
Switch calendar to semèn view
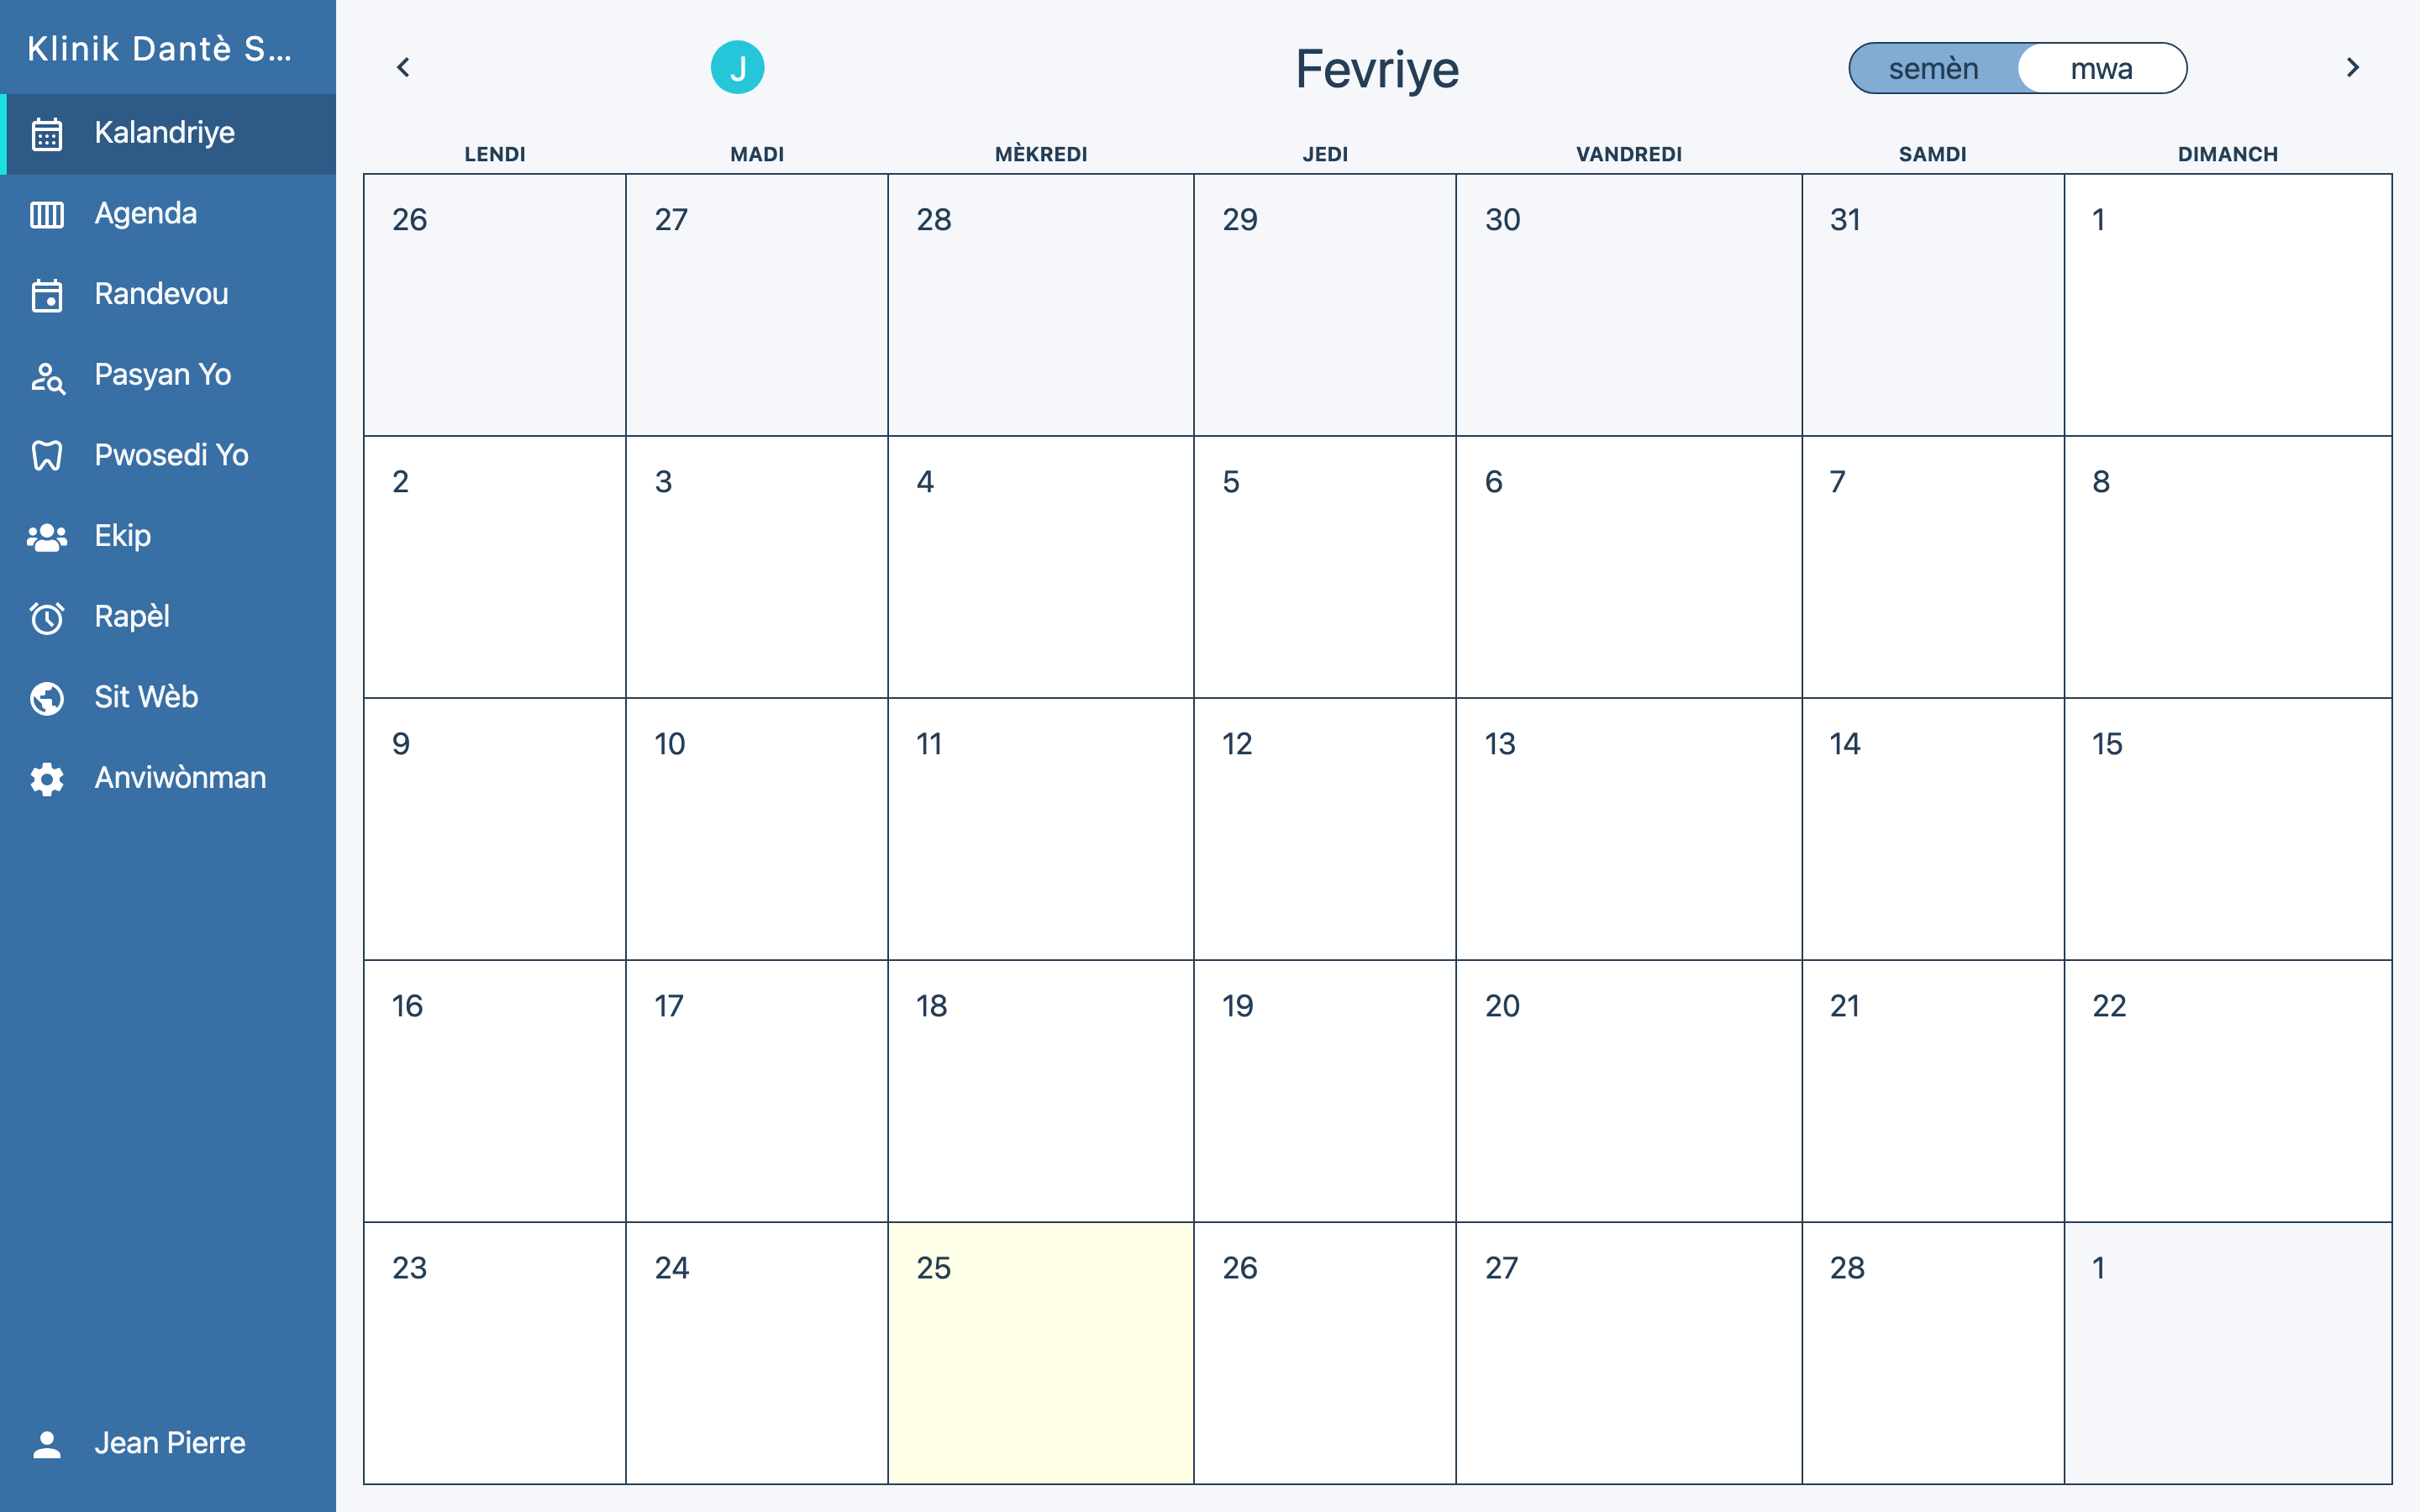point(1933,68)
